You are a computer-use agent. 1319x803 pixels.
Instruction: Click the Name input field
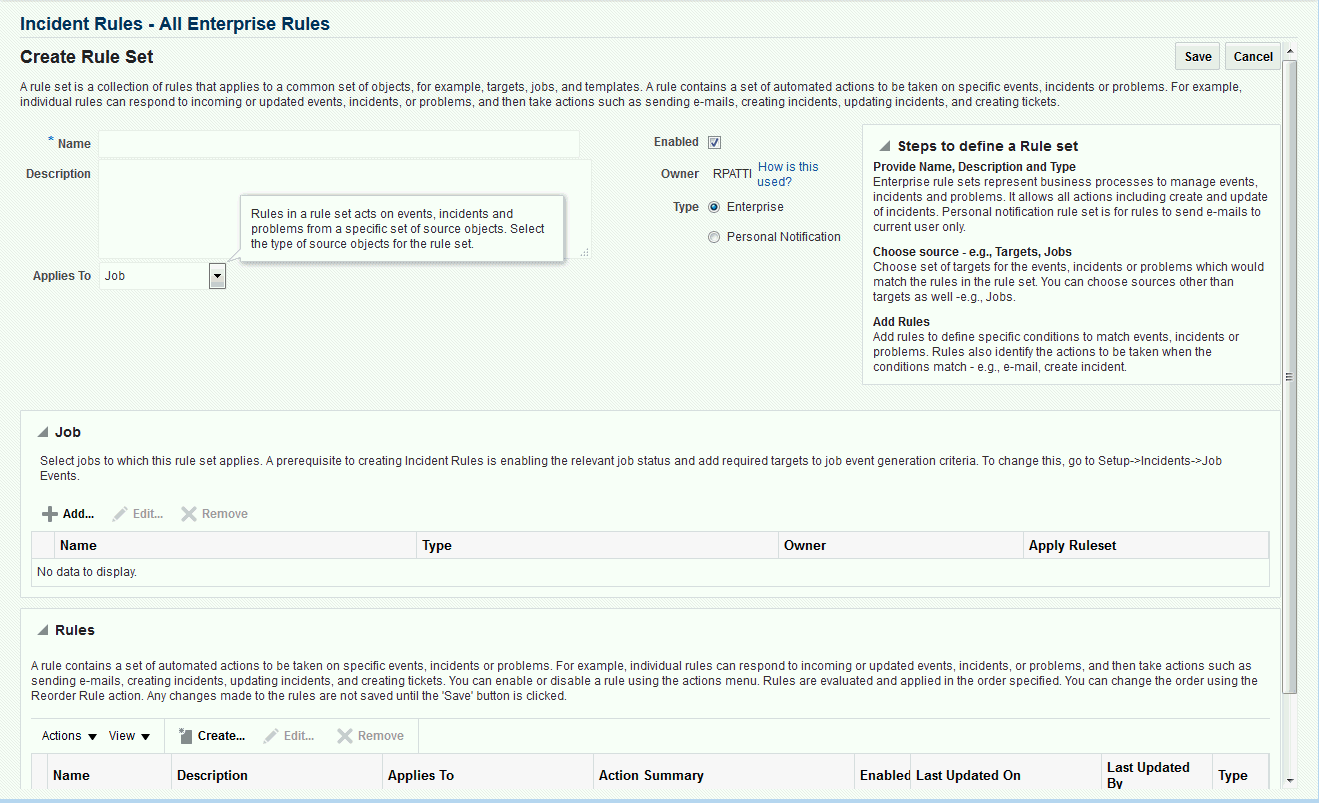tap(339, 144)
